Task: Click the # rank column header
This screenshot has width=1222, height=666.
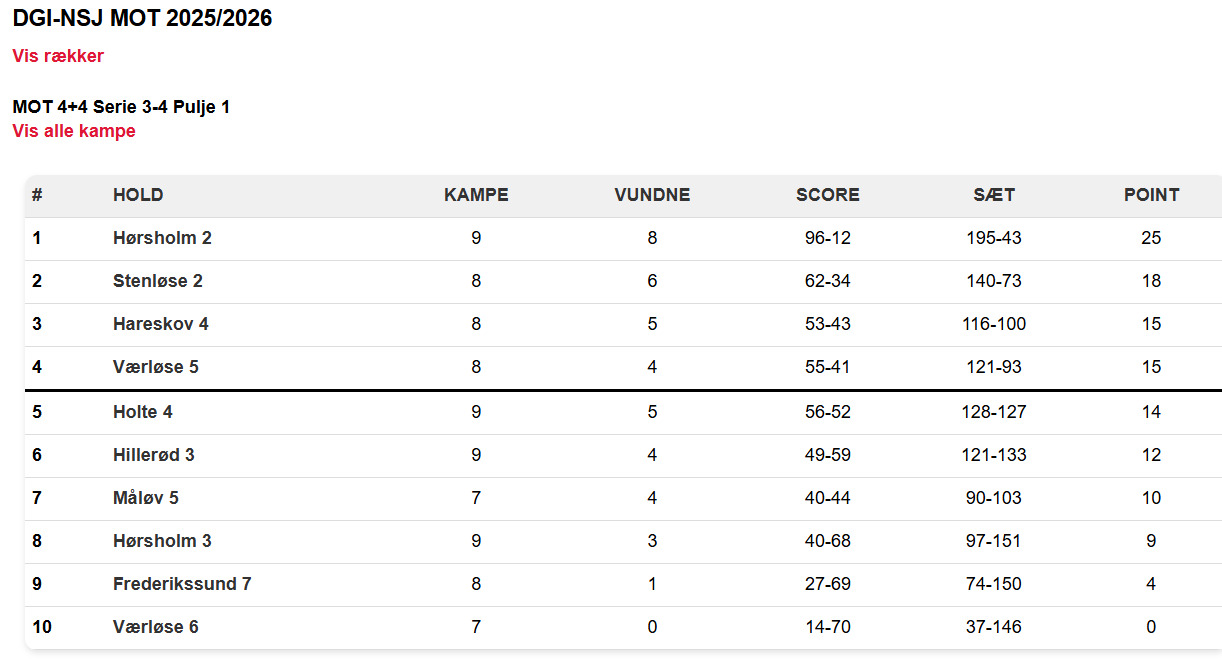Action: coord(37,195)
